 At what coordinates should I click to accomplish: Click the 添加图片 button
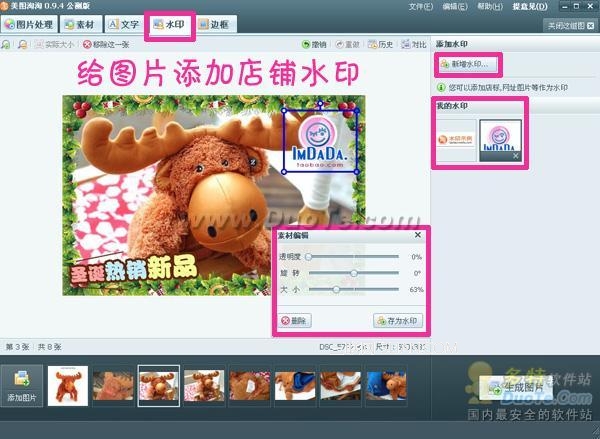click(22, 385)
